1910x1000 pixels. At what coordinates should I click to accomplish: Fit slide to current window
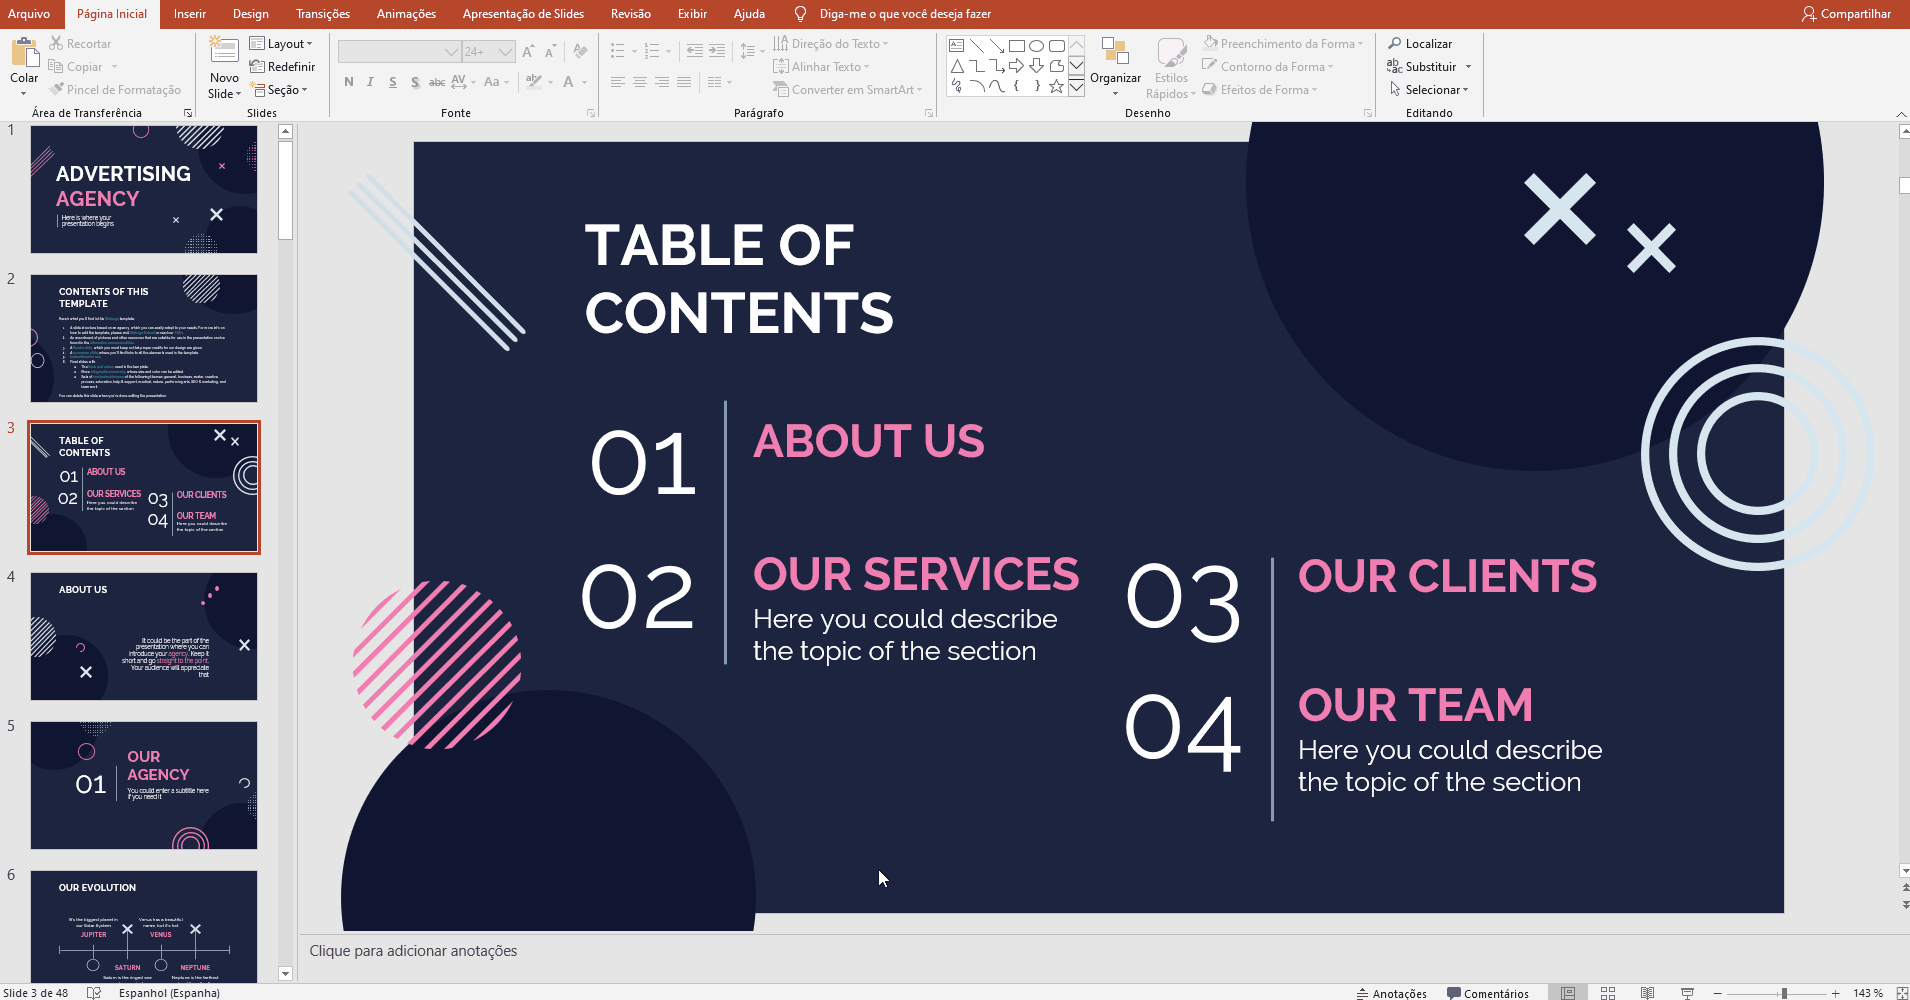[1902, 993]
